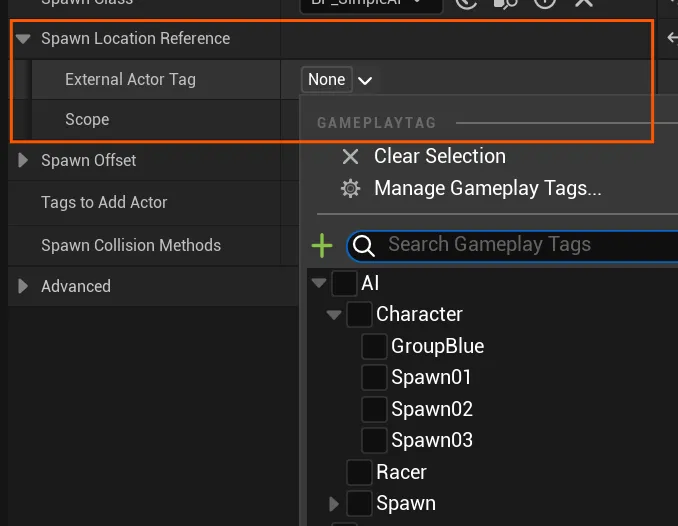
Task: Enable the Spawn01 tag checkbox
Action: (x=374, y=377)
